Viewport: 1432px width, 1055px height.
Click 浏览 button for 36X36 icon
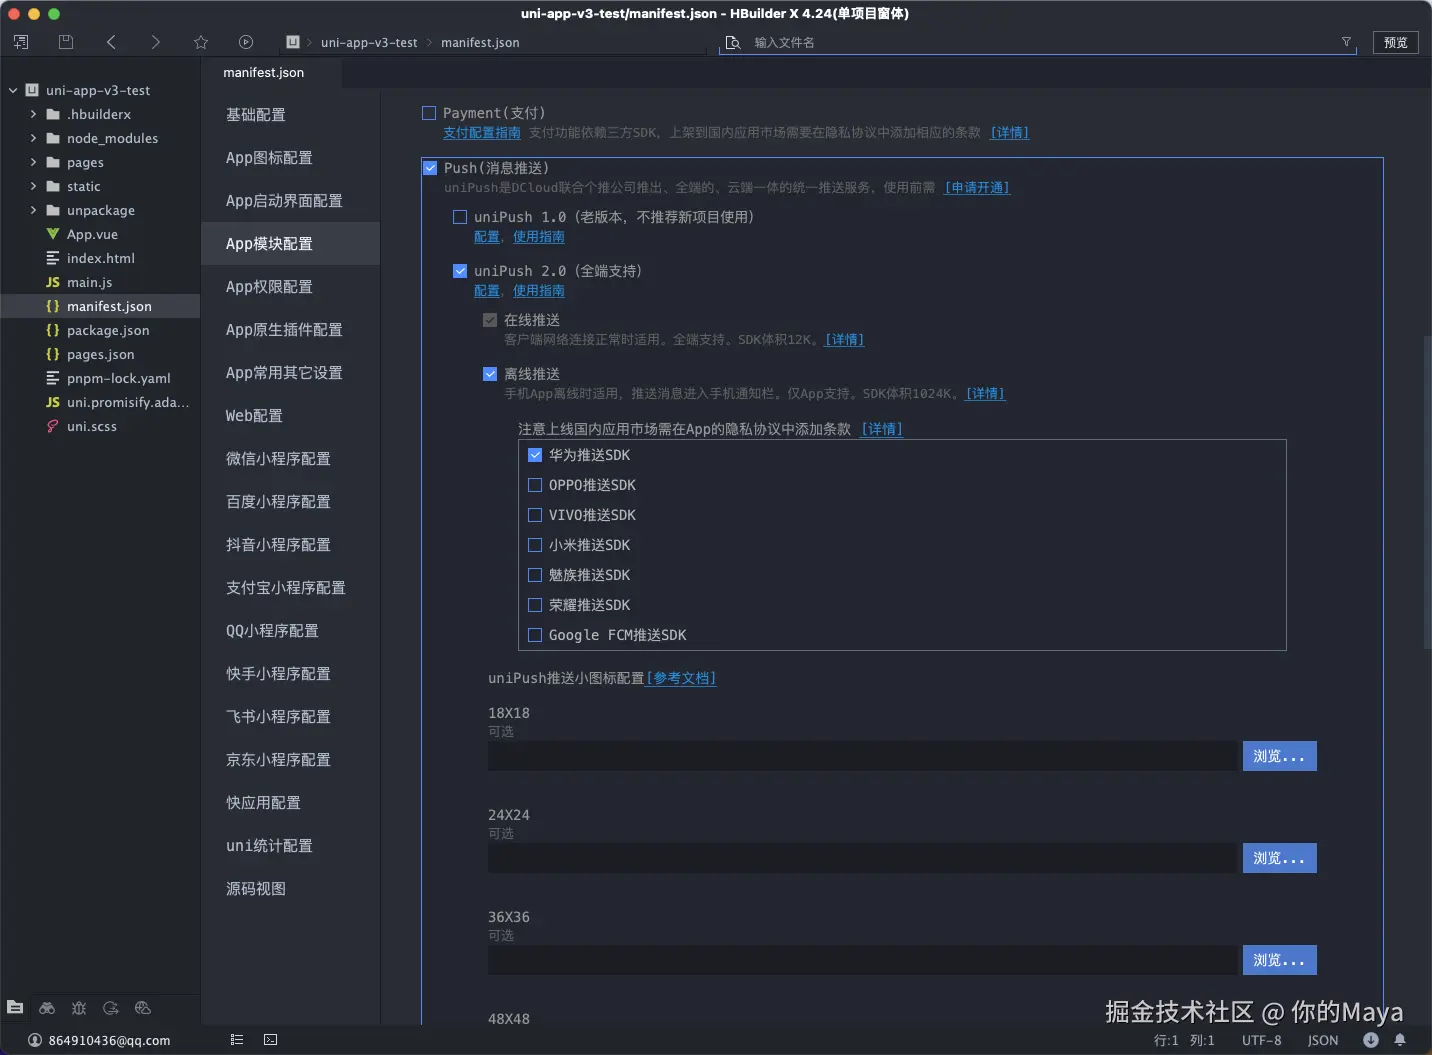point(1279,960)
